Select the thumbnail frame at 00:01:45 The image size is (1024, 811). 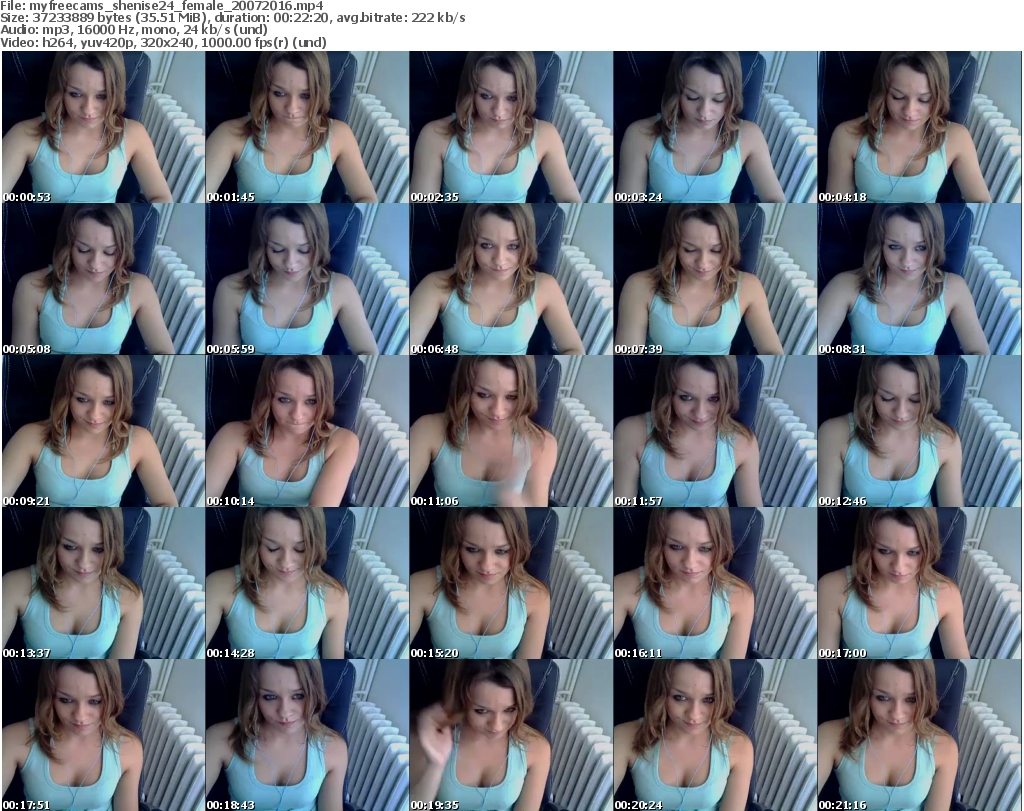(x=307, y=127)
